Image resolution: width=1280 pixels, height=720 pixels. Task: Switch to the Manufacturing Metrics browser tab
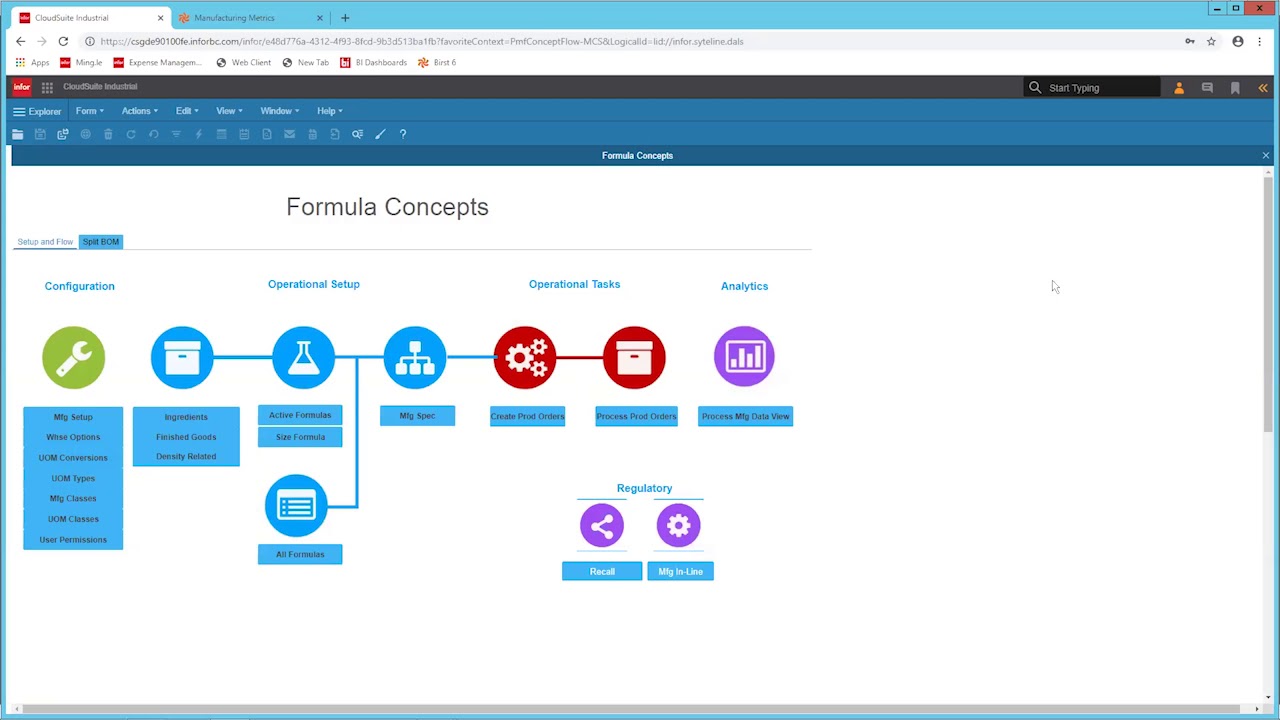[248, 18]
